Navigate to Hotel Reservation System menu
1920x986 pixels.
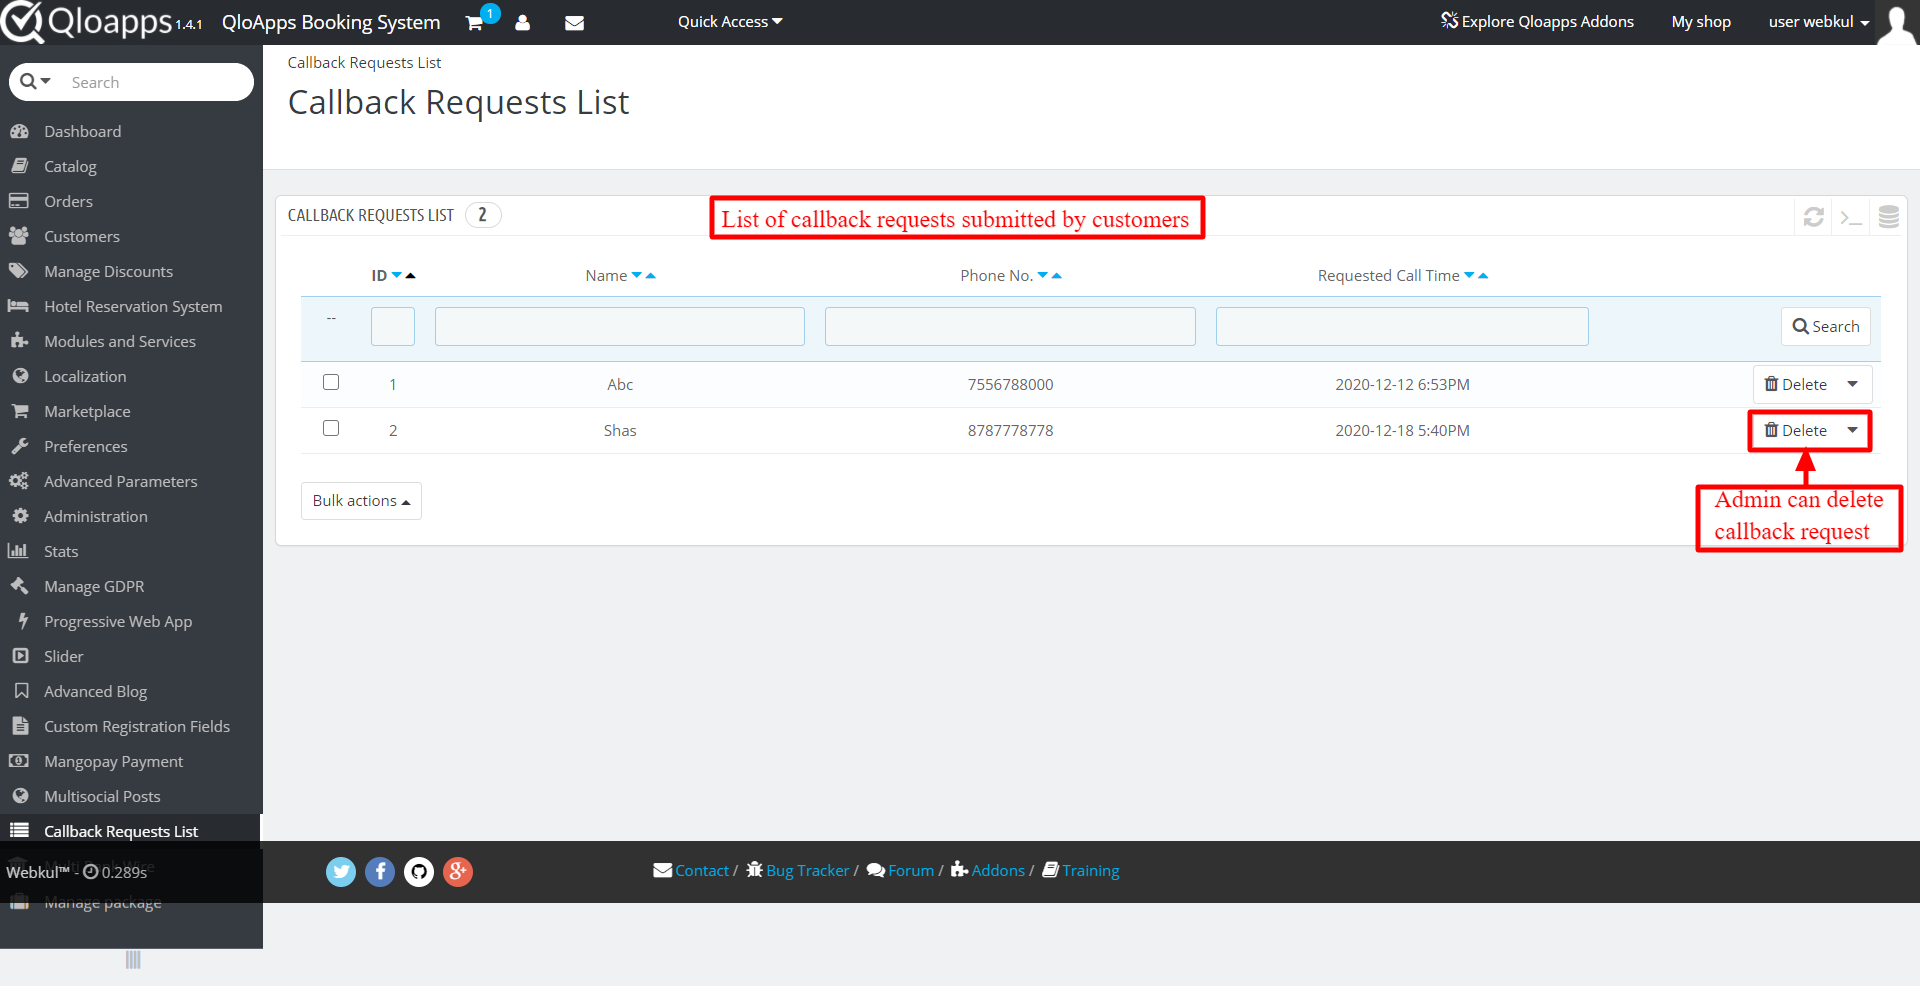point(133,306)
